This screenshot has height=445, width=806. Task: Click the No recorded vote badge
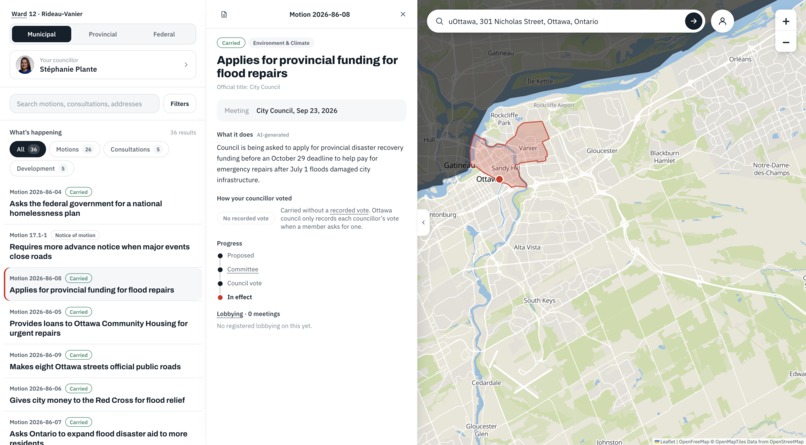point(246,218)
